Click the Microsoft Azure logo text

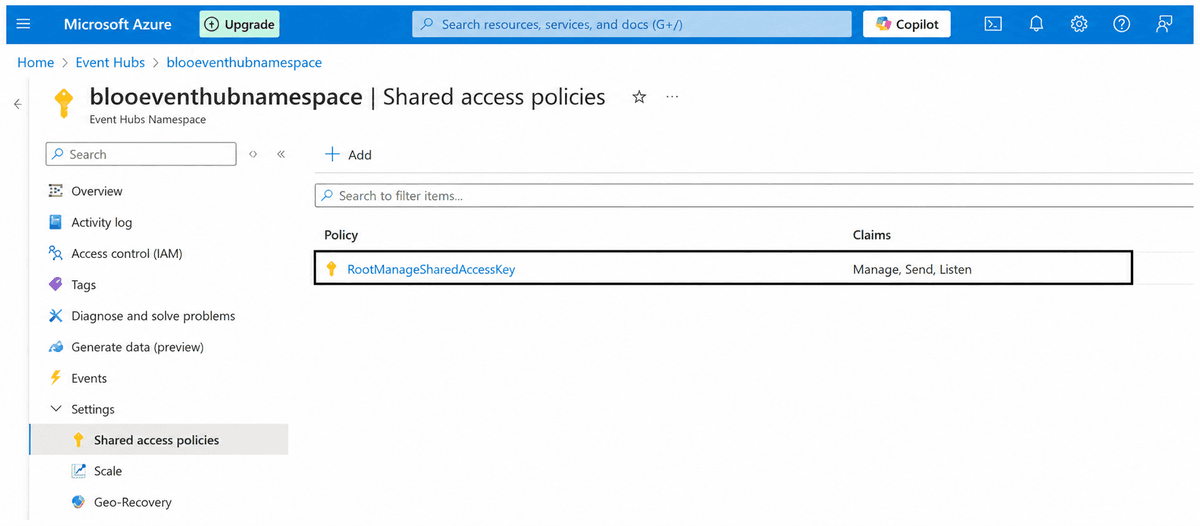pos(117,24)
